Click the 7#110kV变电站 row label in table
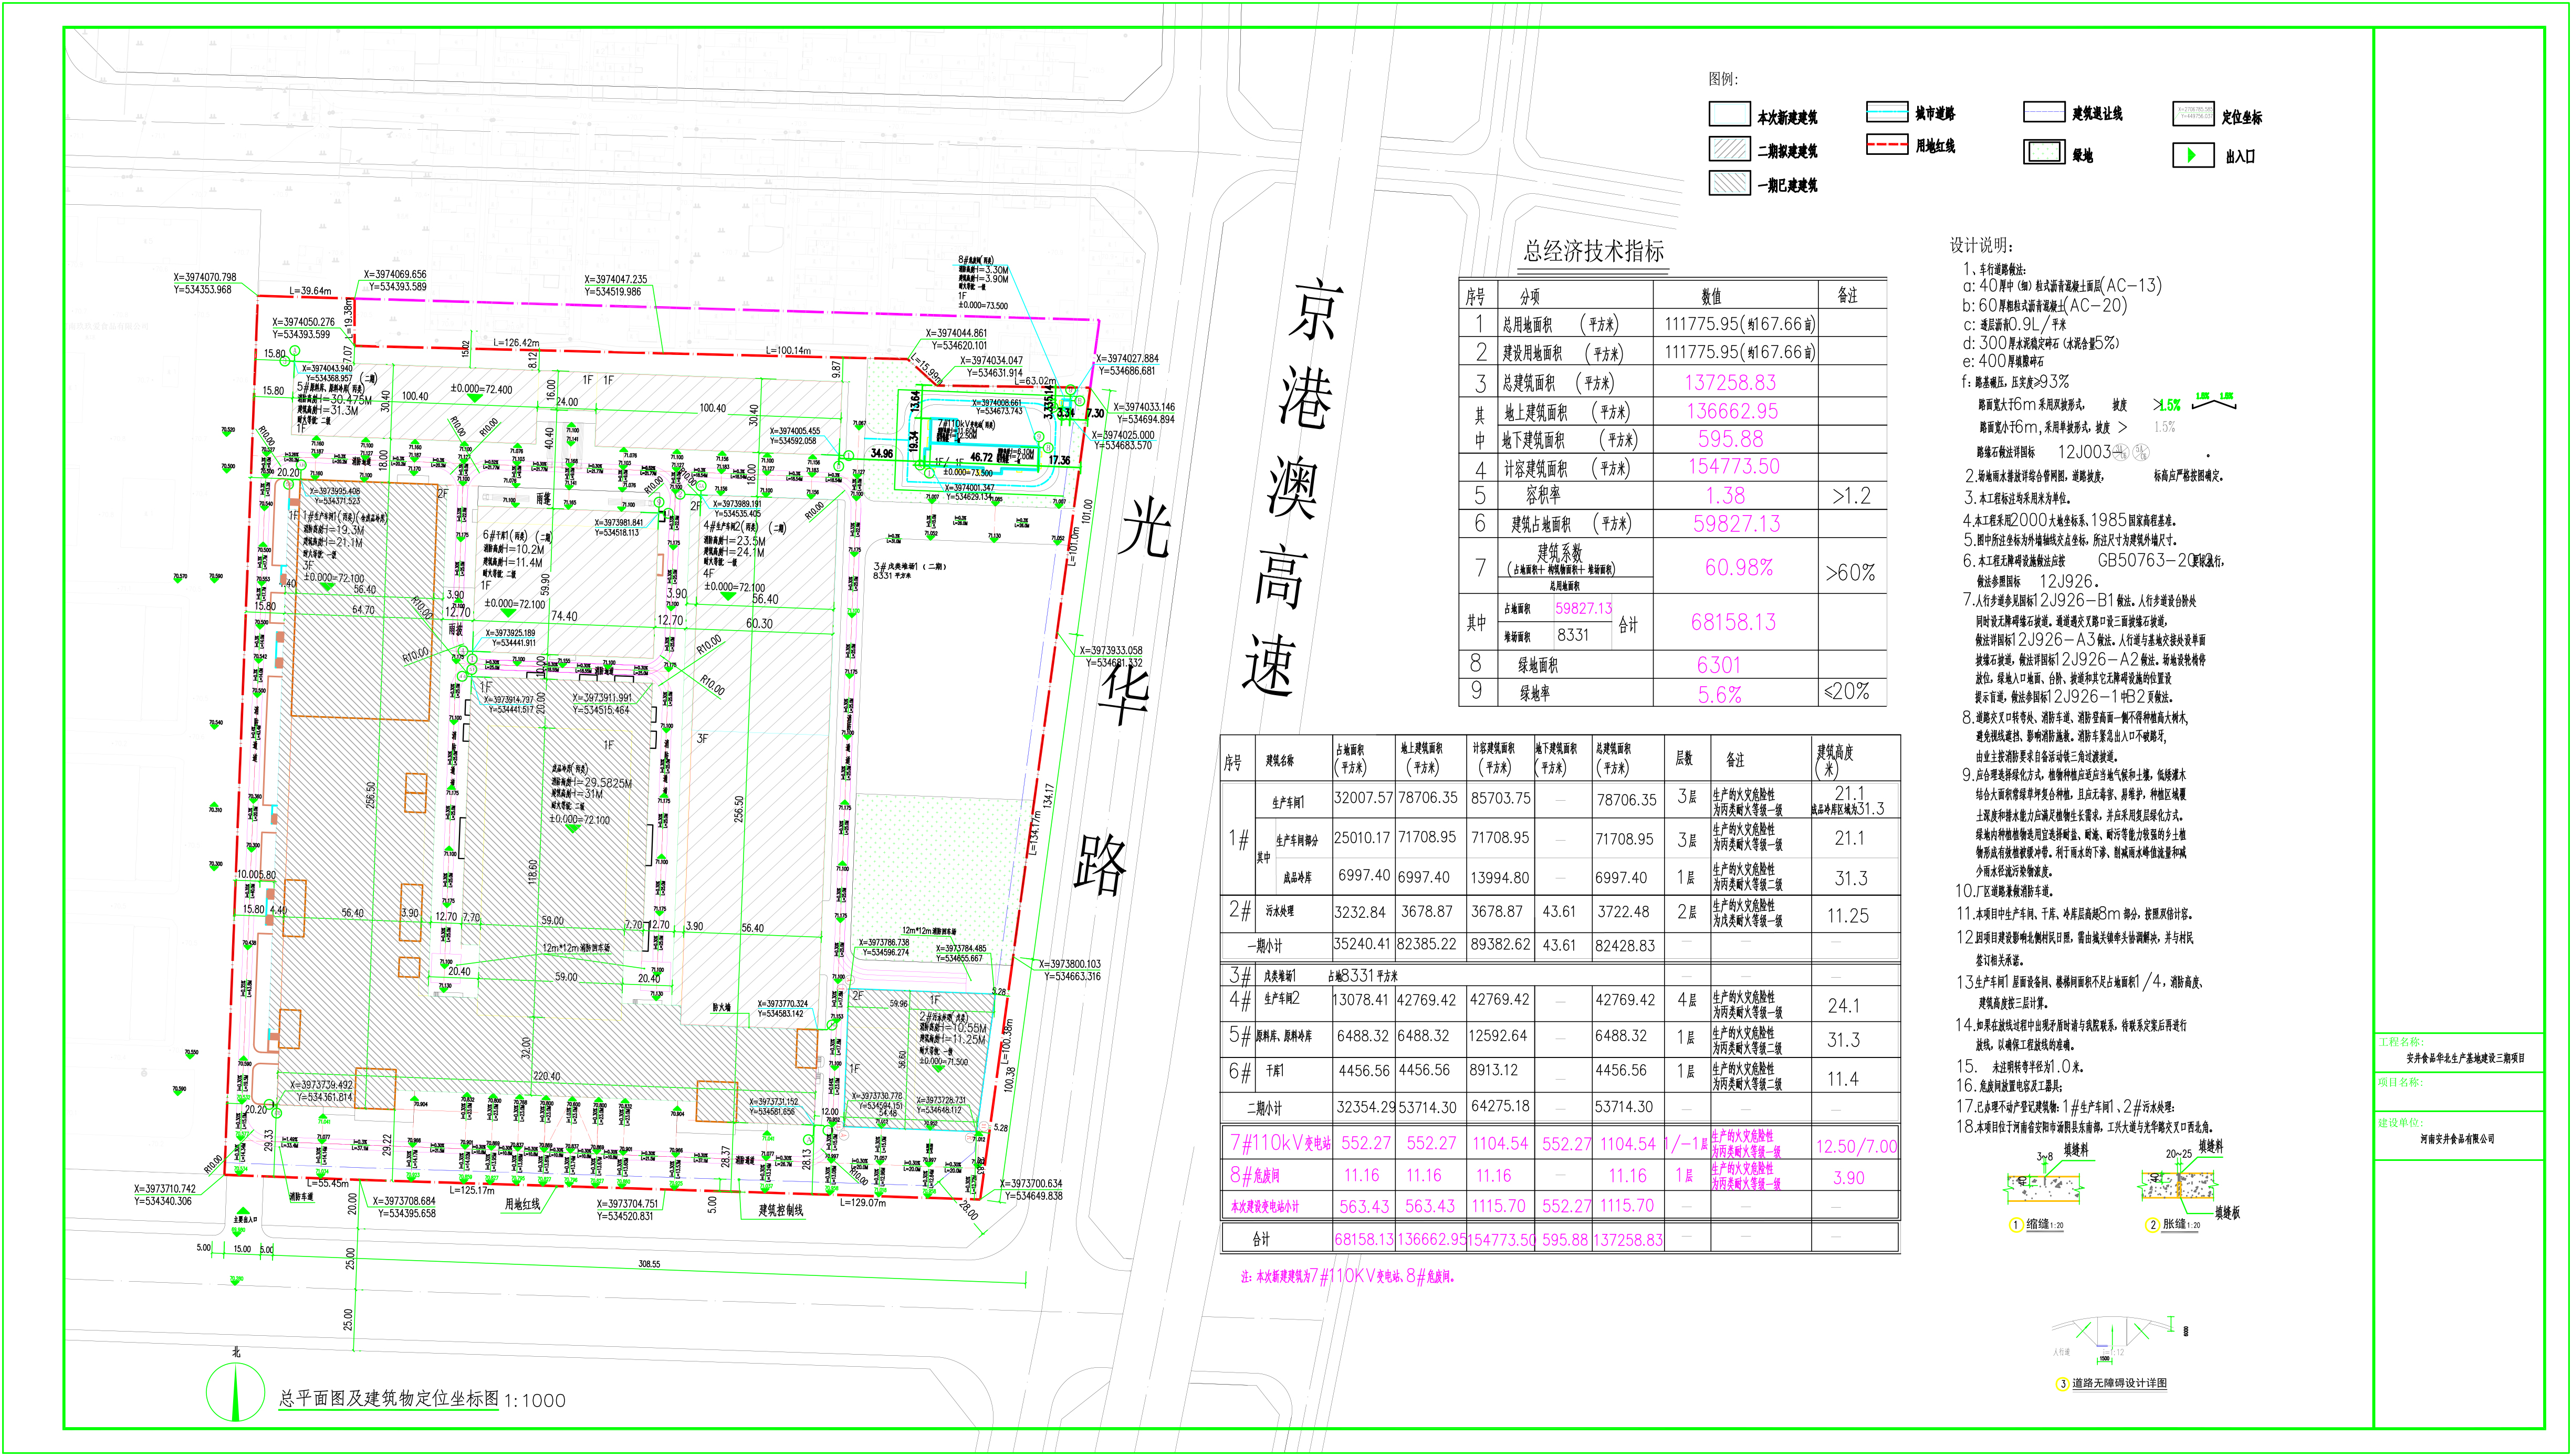The width and height of the screenshot is (2572, 1456). click(1280, 1143)
